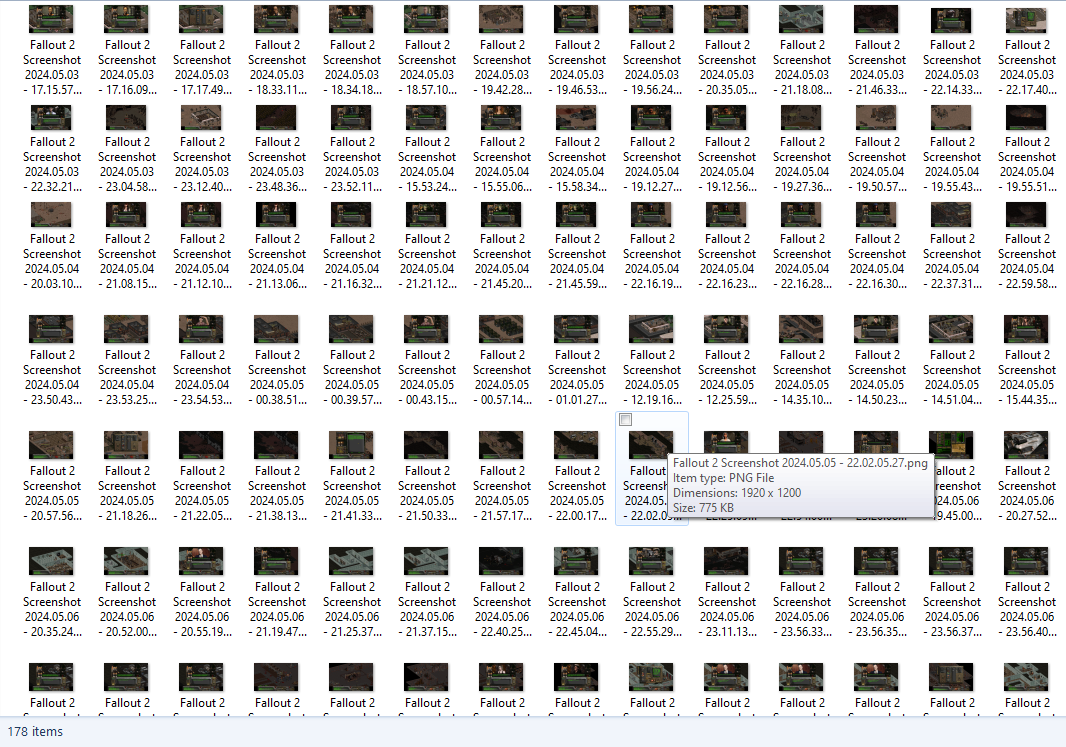1066x747 pixels.
Task: Click file name ending 2024.05.03 - 19.46.53
Action: tap(577, 67)
